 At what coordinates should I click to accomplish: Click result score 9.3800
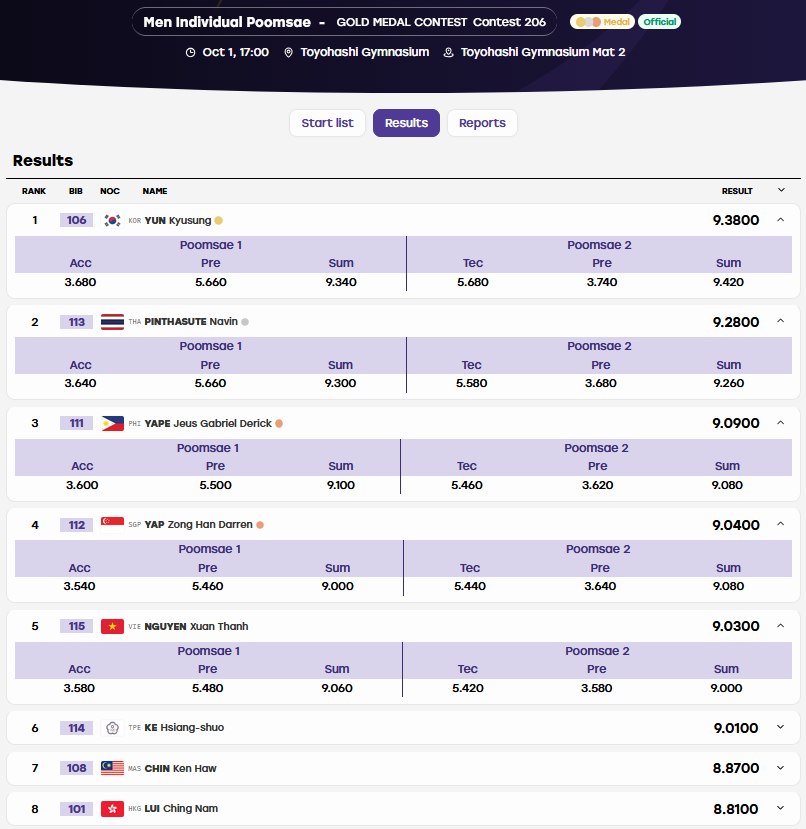(x=736, y=220)
